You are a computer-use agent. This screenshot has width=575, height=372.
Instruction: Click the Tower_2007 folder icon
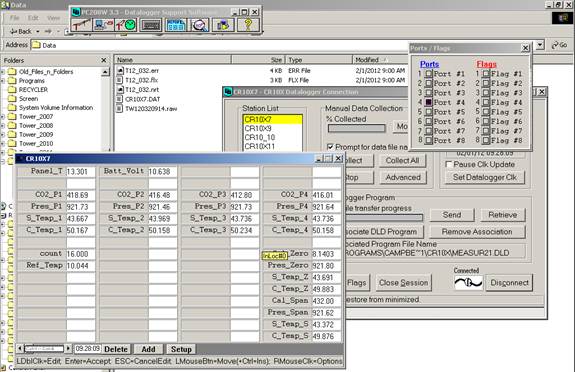coord(12,117)
